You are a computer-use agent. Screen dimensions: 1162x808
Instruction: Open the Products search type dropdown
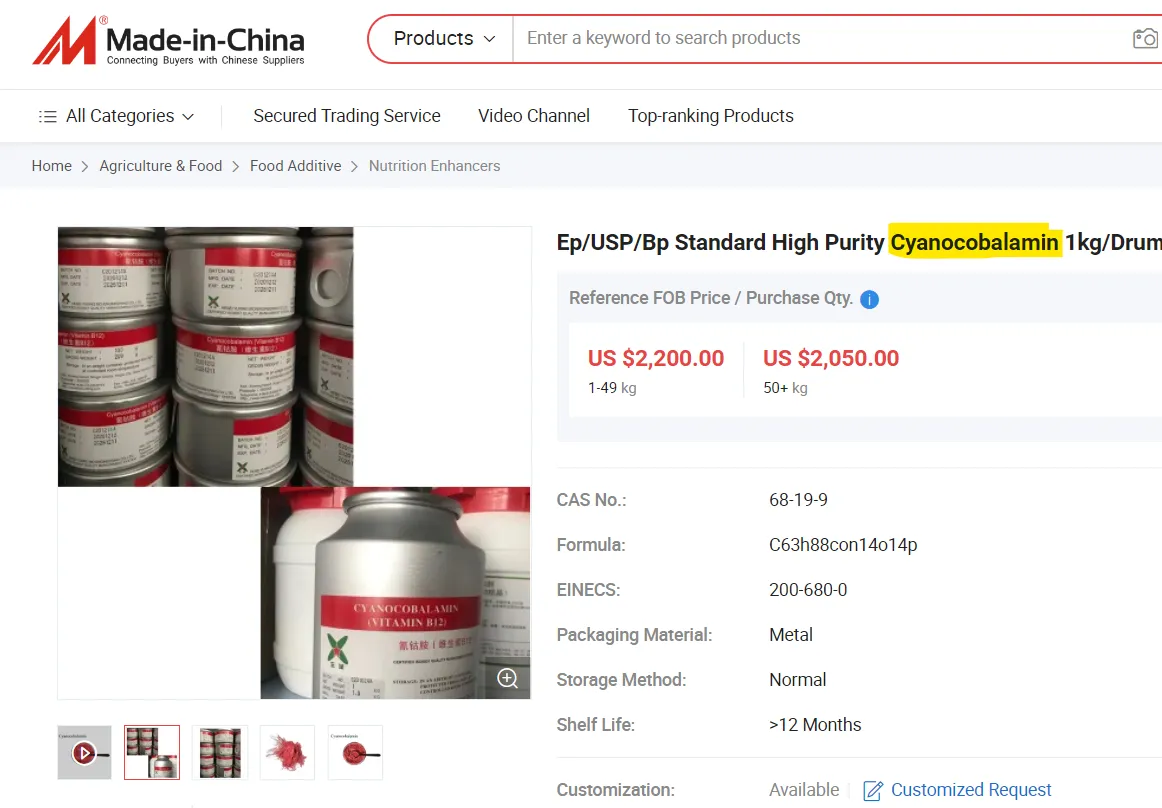click(443, 39)
